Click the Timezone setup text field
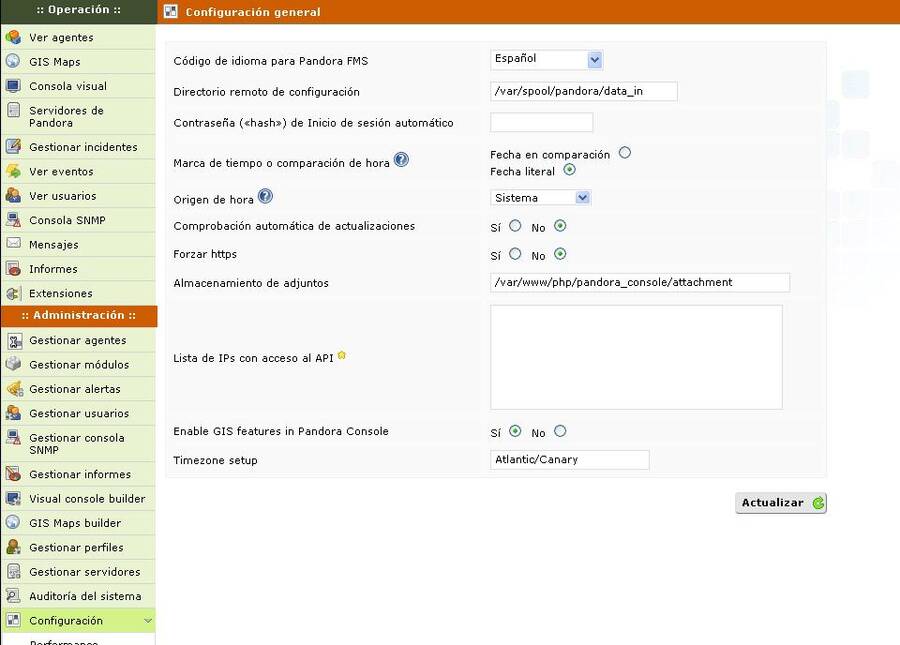This screenshot has height=645, width=900. click(x=569, y=460)
